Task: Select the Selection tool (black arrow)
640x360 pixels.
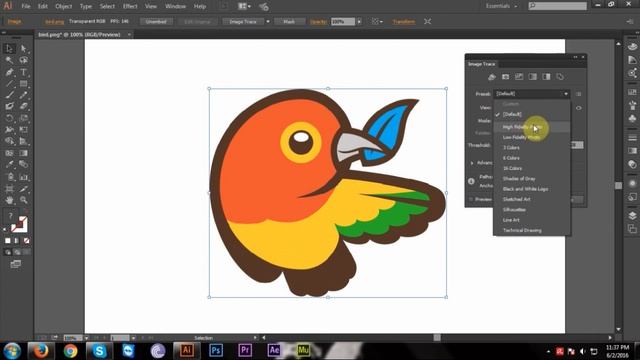Action: point(9,49)
